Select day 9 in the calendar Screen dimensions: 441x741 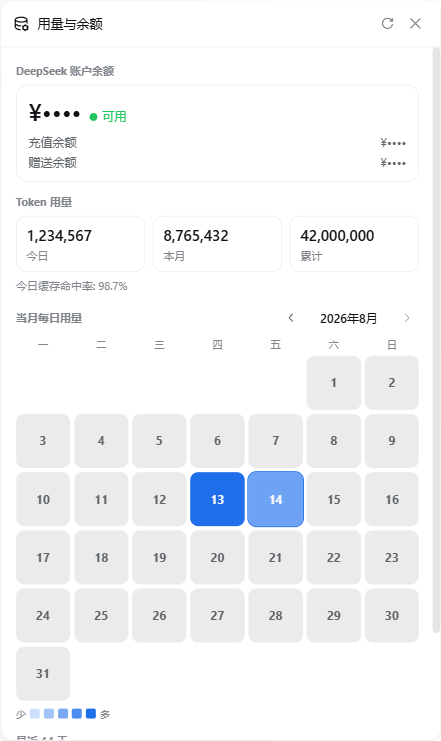tap(392, 441)
